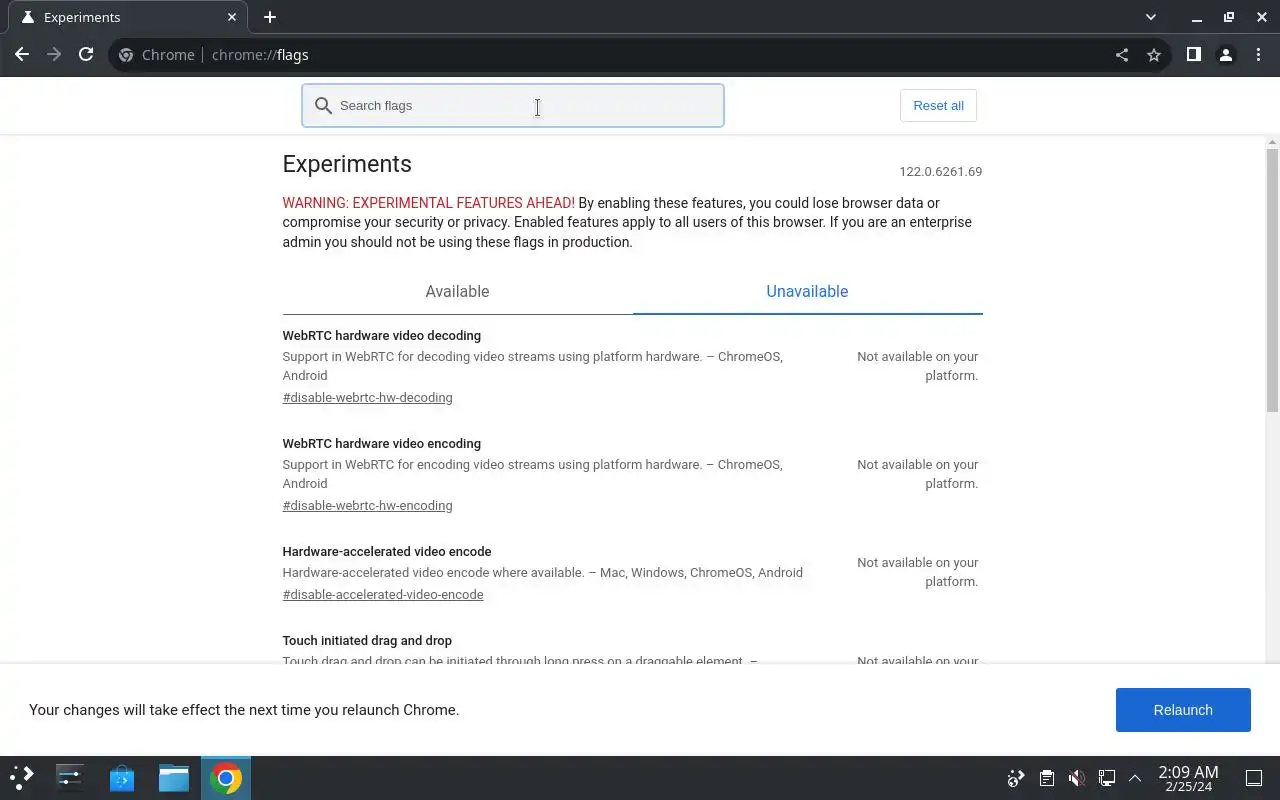Click the Hardware-accelerated video encode title
Image resolution: width=1280 pixels, height=800 pixels.
(387, 552)
